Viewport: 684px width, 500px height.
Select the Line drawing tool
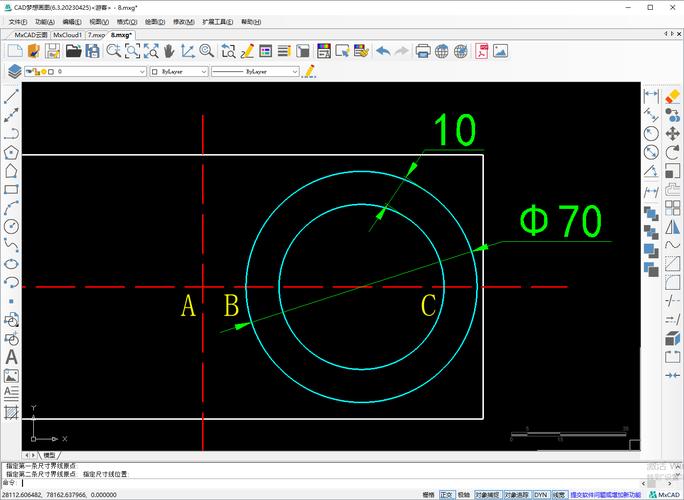tap(11, 96)
